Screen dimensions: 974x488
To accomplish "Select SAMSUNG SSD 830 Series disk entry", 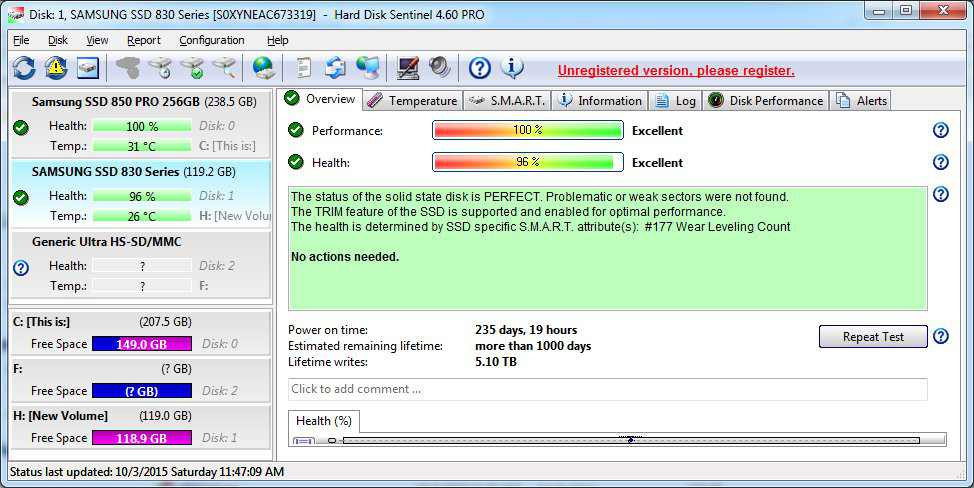I will [141, 194].
